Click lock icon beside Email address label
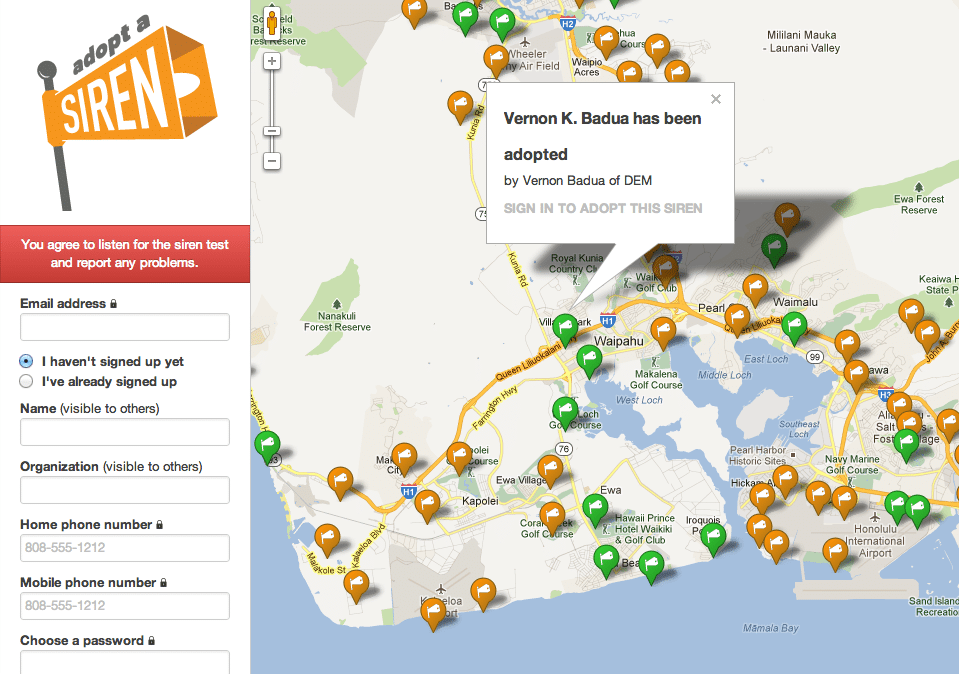Screen dimensions: 959x674 (113, 303)
